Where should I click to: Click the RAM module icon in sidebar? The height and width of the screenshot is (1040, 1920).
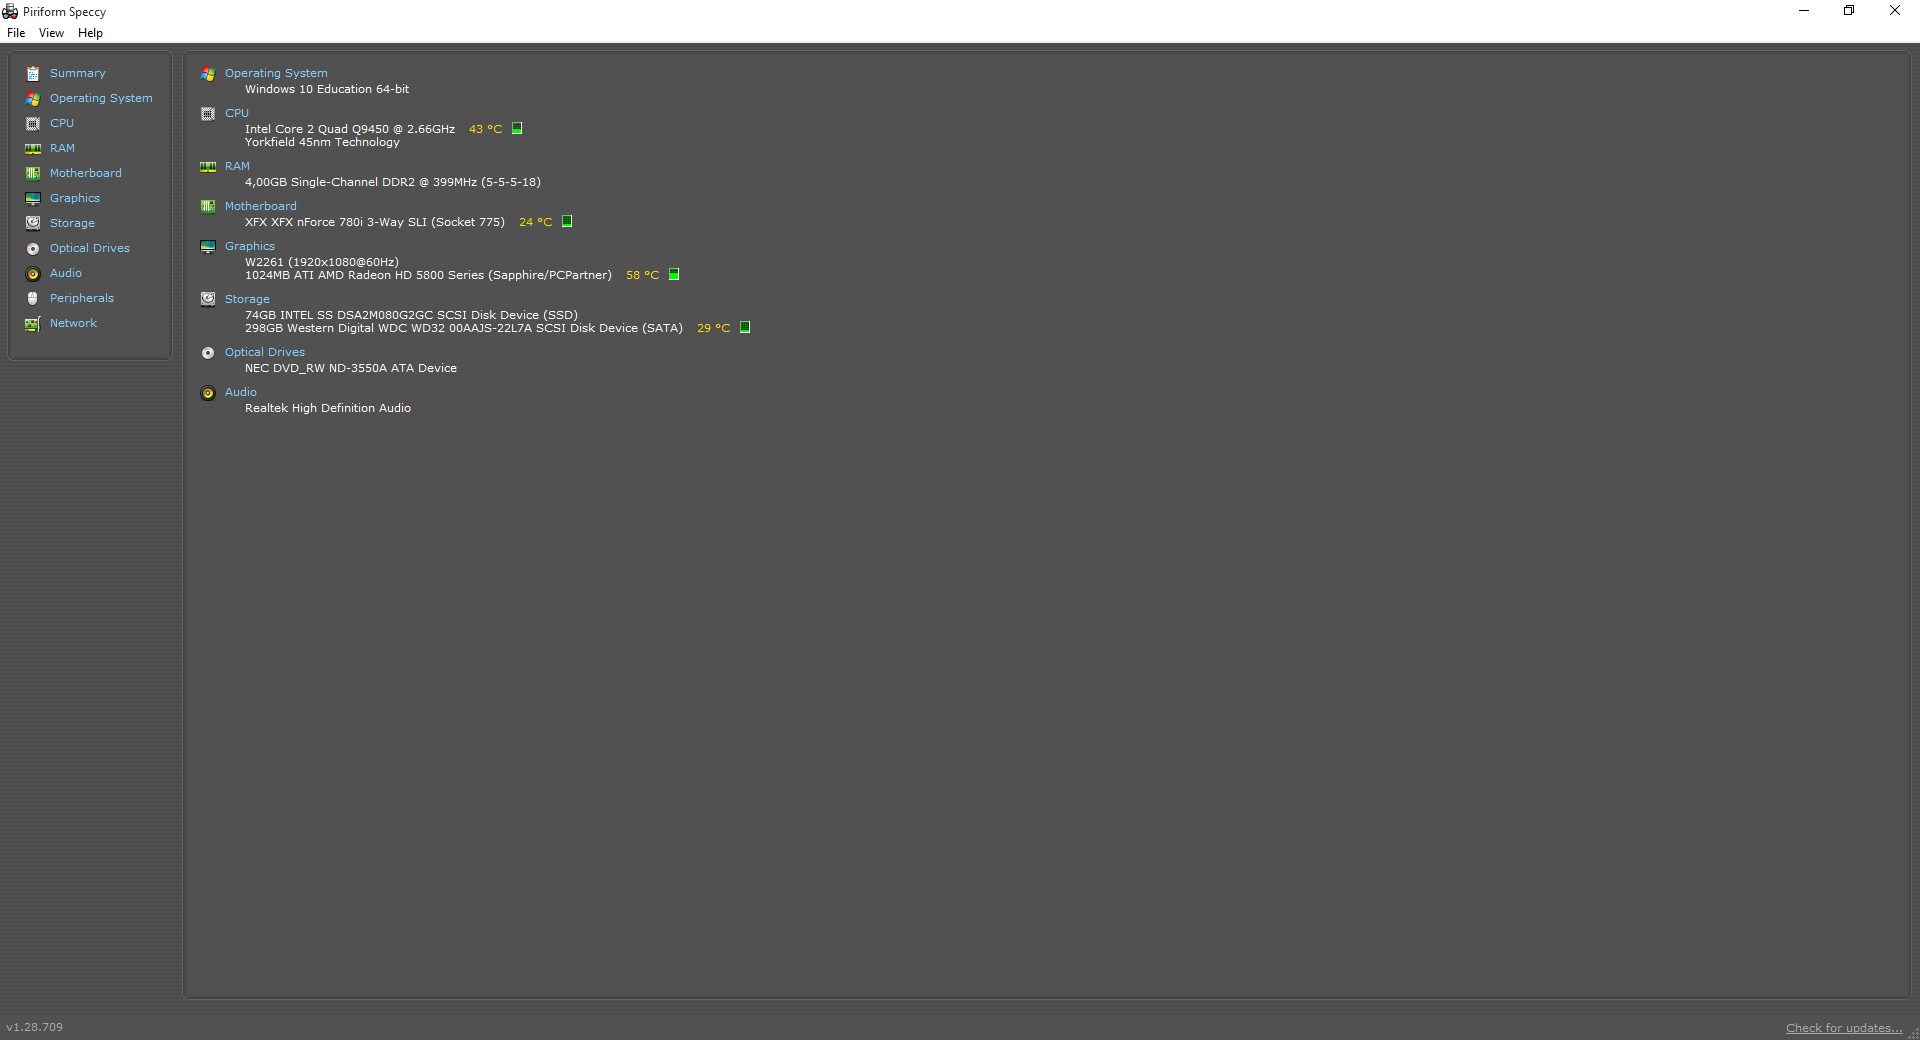[33, 149]
